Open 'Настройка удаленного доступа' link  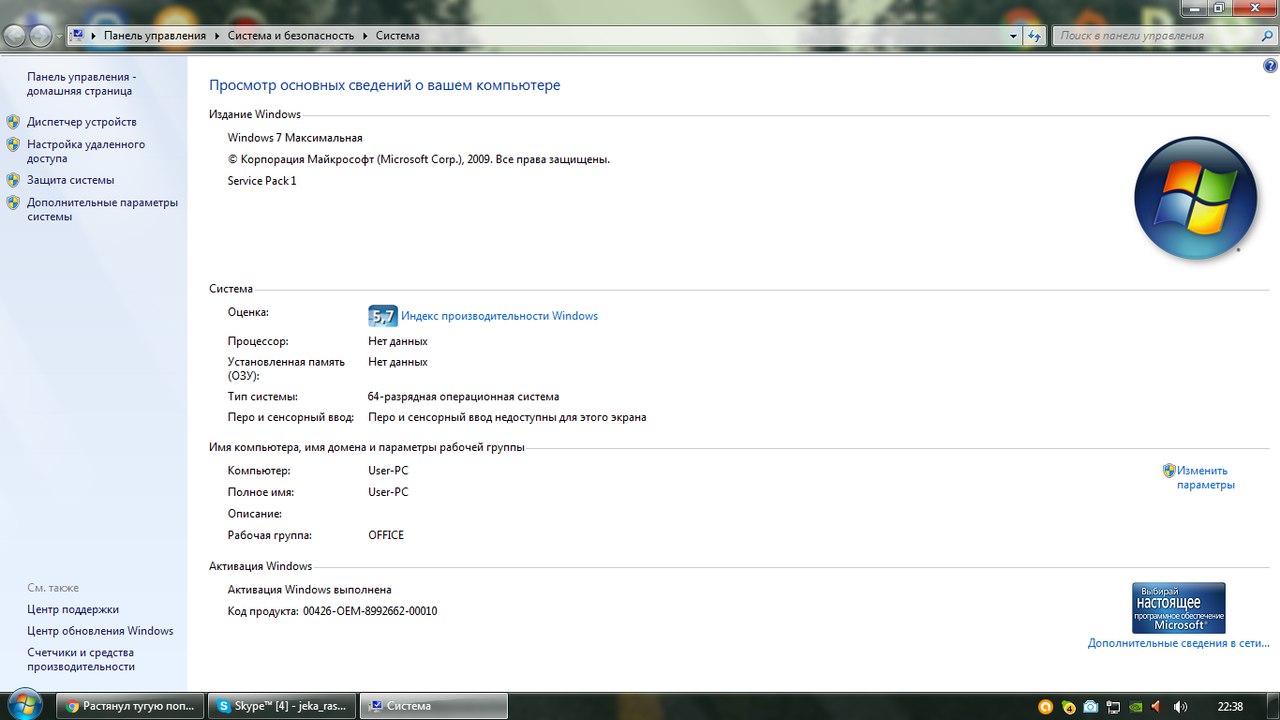coord(86,151)
